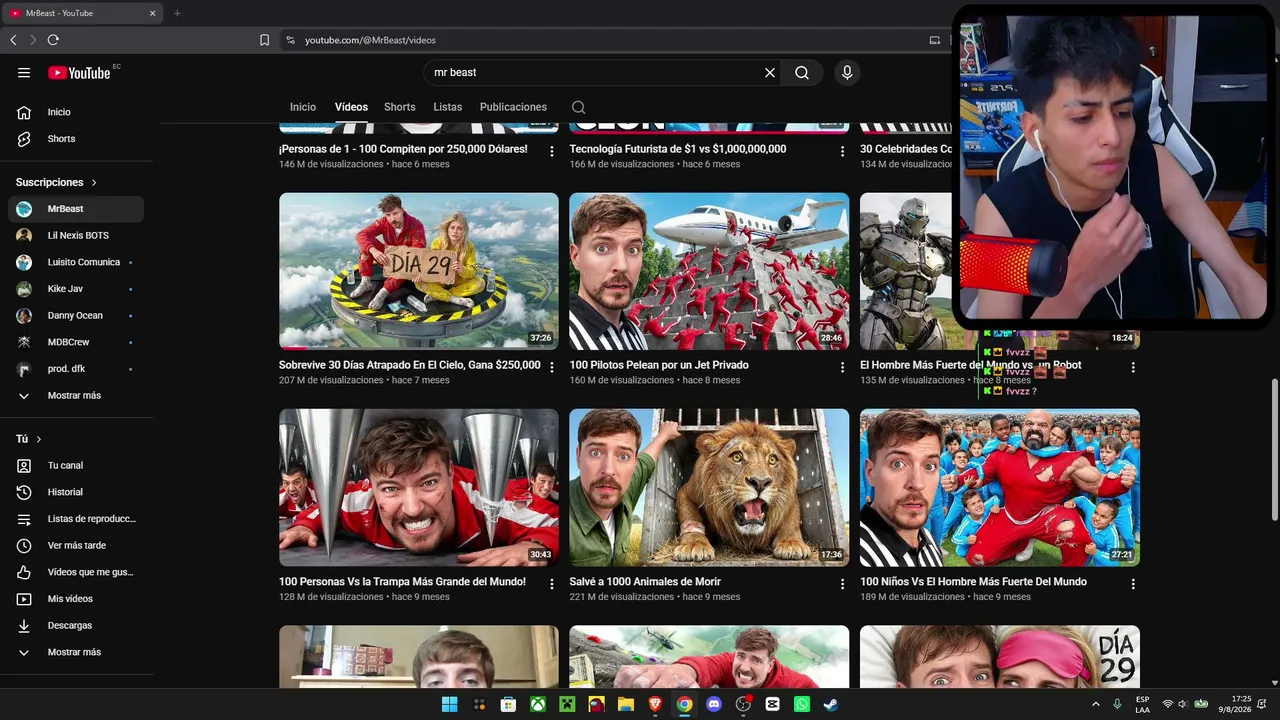Screen dimensions: 1280x720
Task: Open the ESP LAA language indicator
Action: [1142, 704]
